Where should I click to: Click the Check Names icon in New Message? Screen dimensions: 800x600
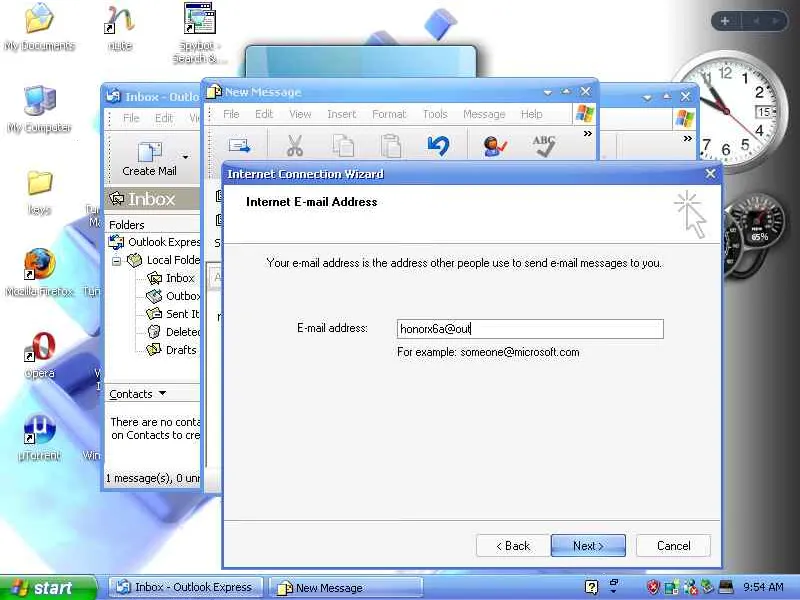pos(494,146)
